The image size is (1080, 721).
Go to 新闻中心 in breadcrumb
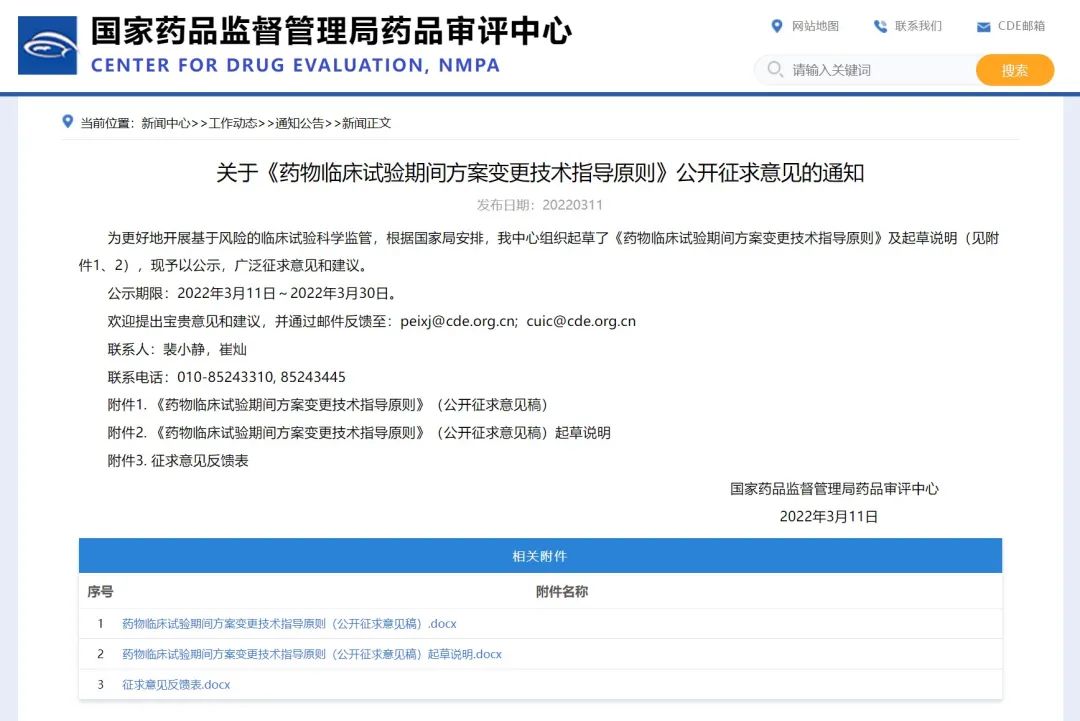(x=165, y=123)
